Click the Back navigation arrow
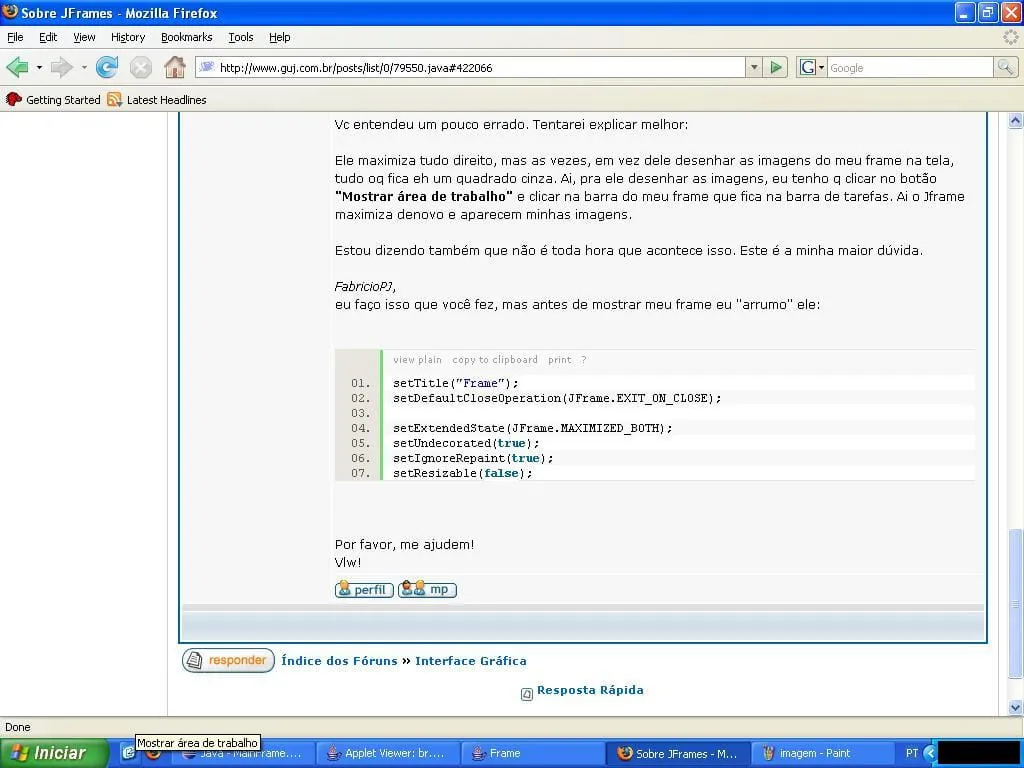 18,67
